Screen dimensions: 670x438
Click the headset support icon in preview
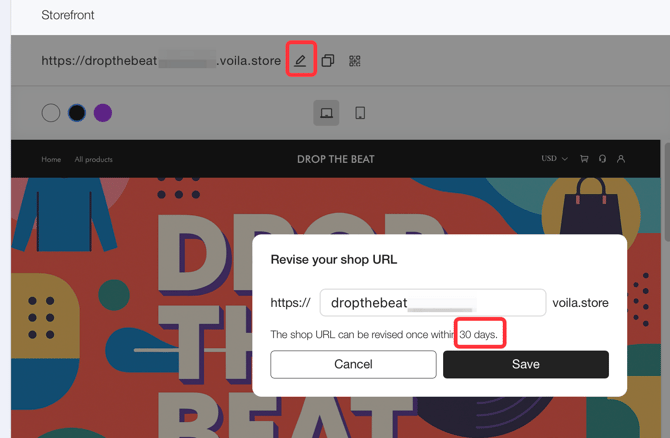coord(602,159)
